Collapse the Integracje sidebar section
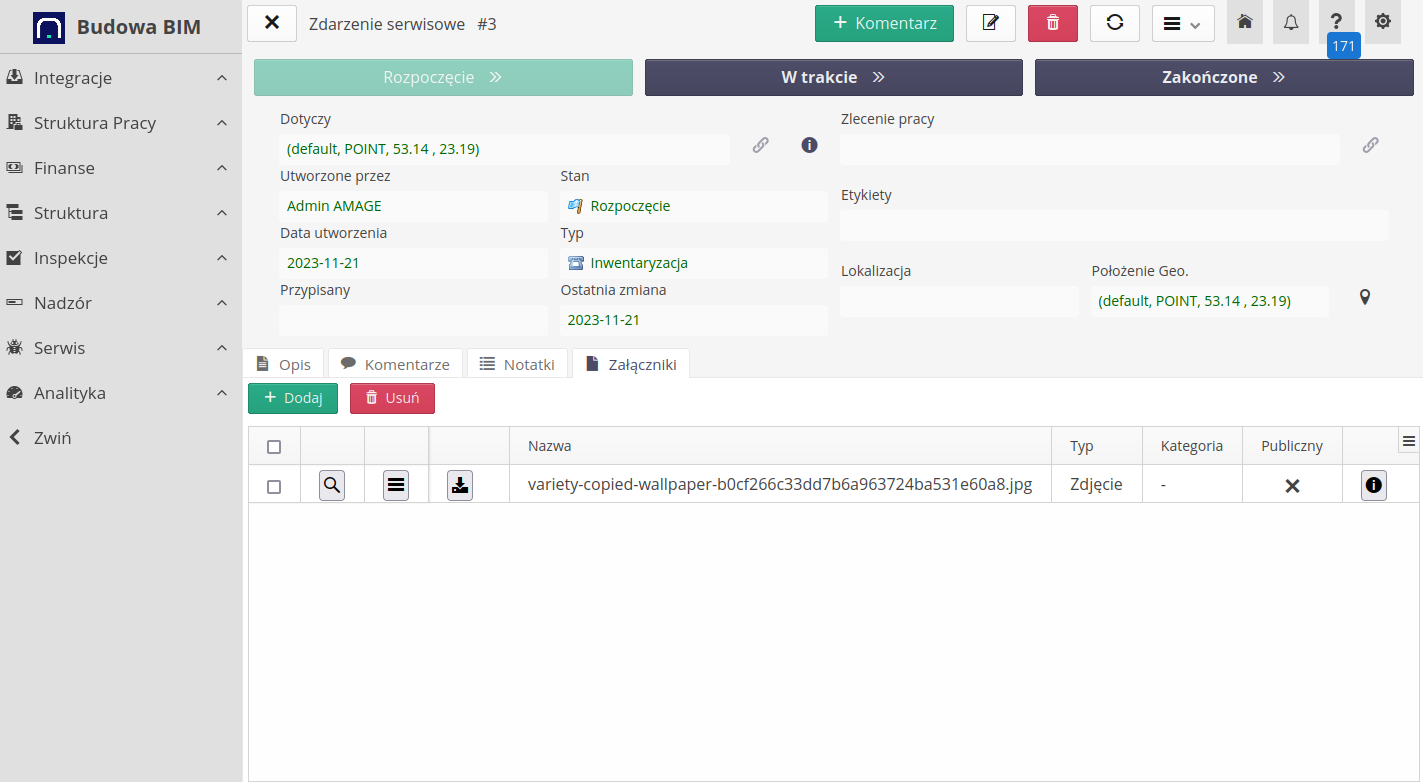This screenshot has height=782, width=1423. [222, 78]
